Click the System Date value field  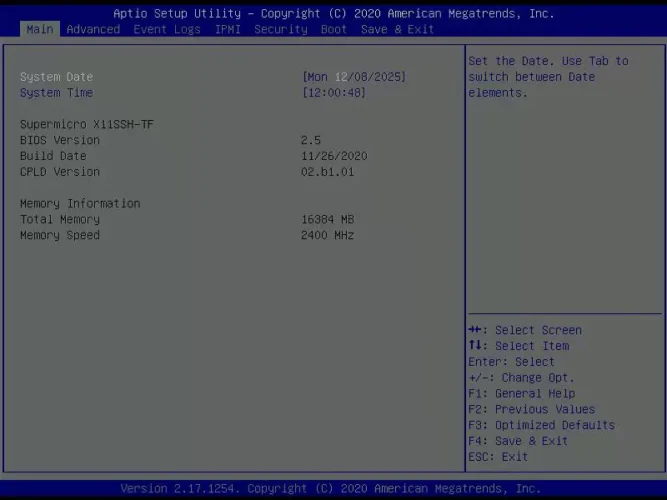354,77
